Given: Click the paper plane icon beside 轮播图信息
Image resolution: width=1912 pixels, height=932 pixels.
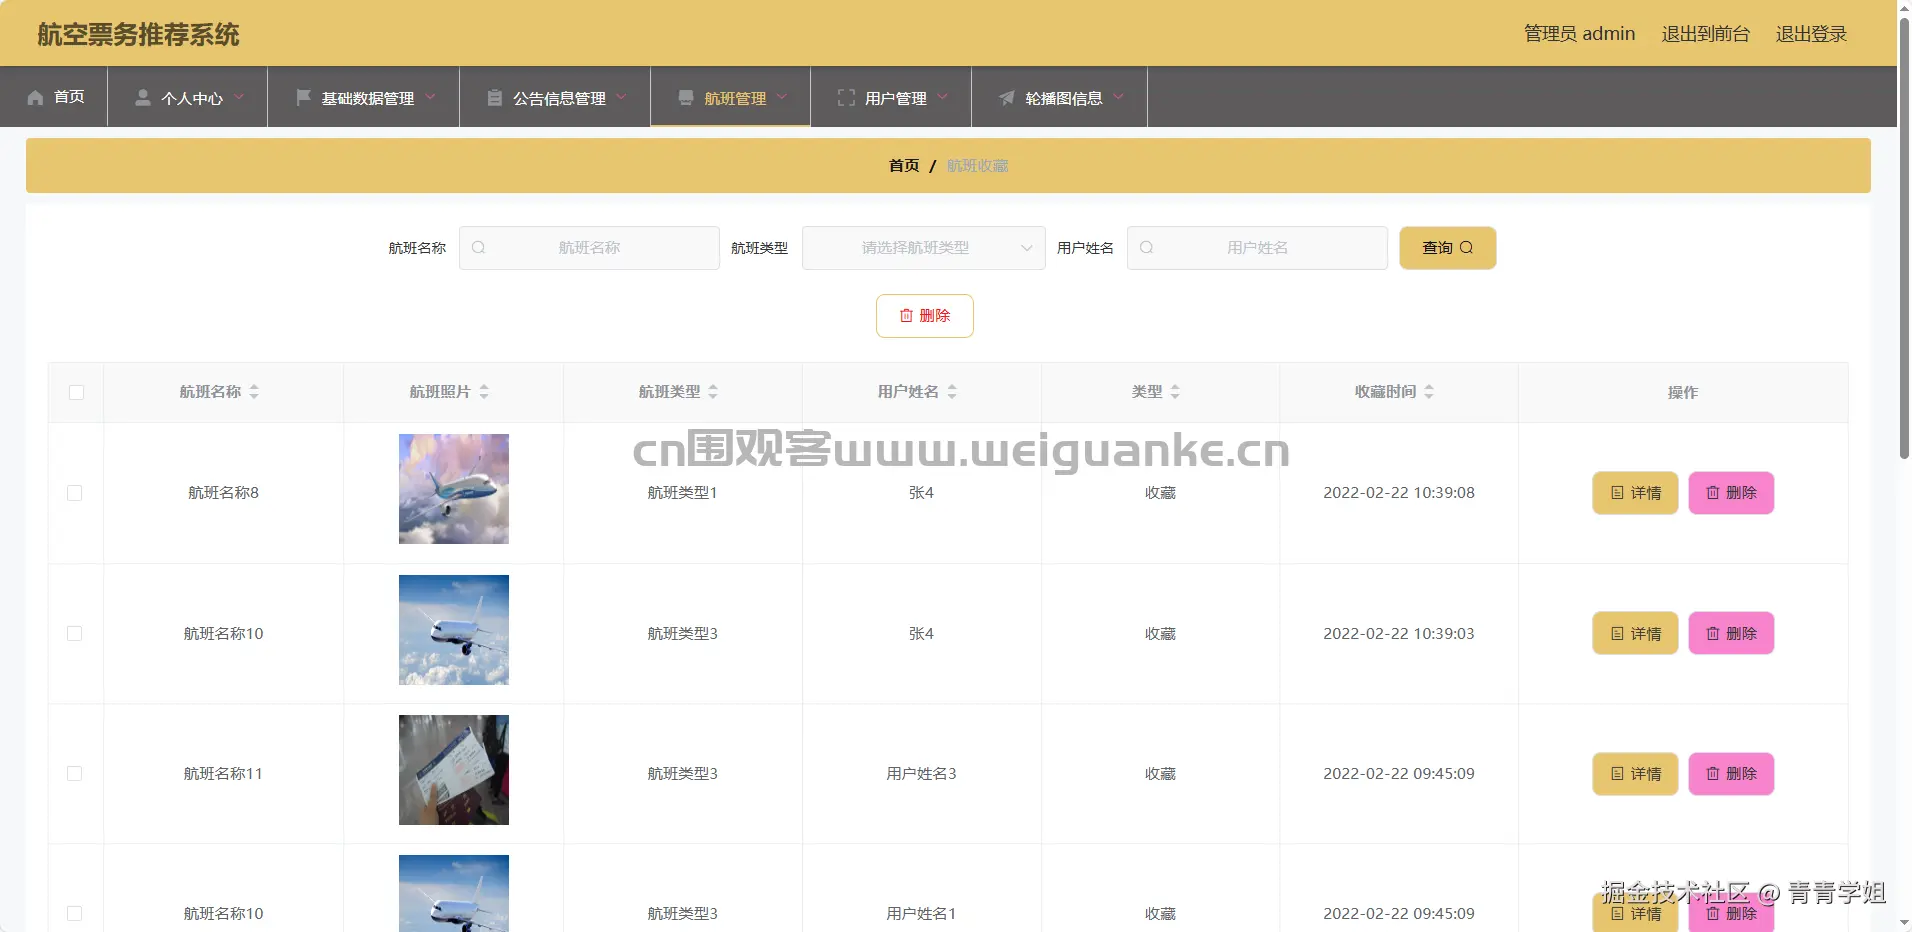Looking at the screenshot, I should pyautogui.click(x=1007, y=97).
